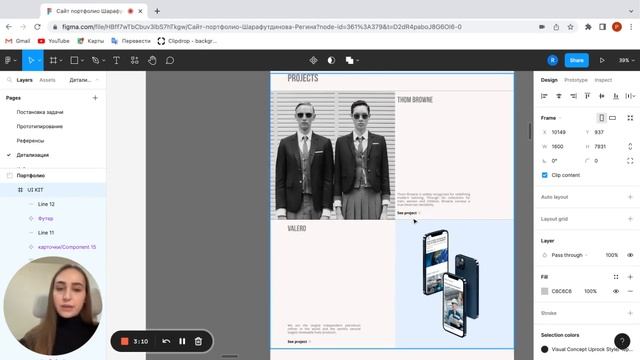Screen dimensions: 640x360
Task: Open the page dropdown Детали...
Action: [84, 80]
